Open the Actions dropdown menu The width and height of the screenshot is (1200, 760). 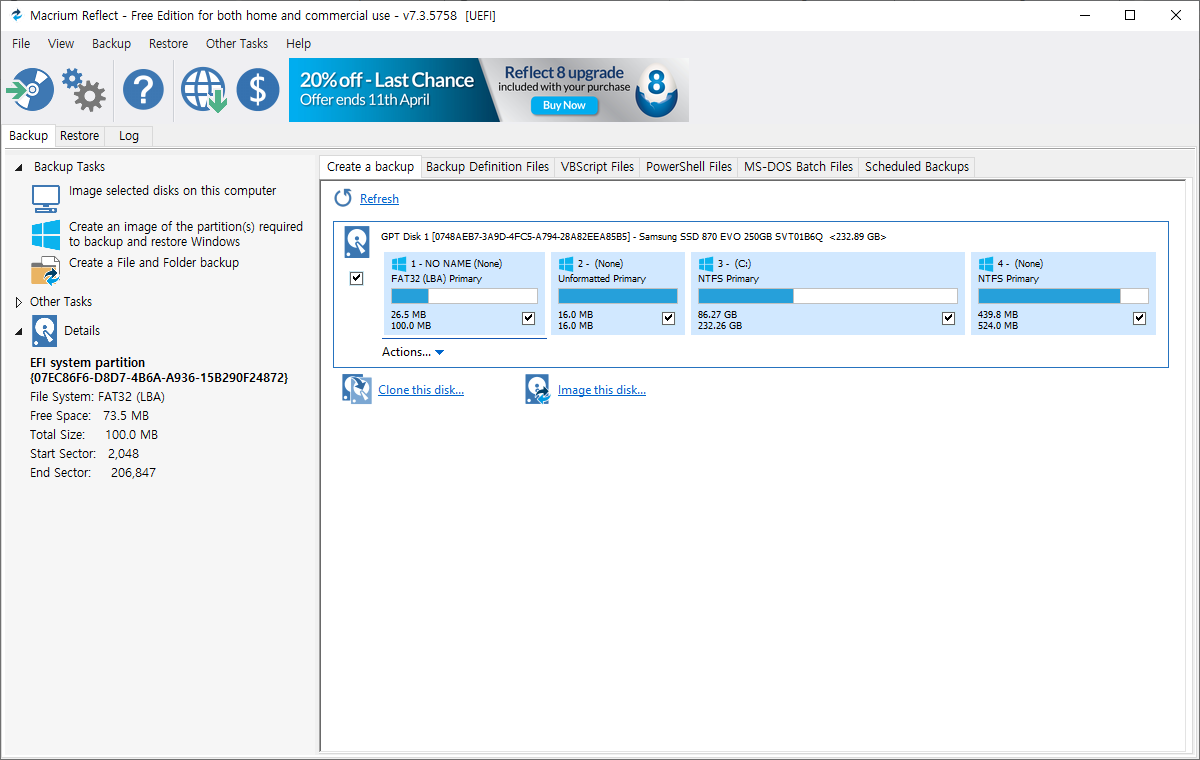[413, 352]
